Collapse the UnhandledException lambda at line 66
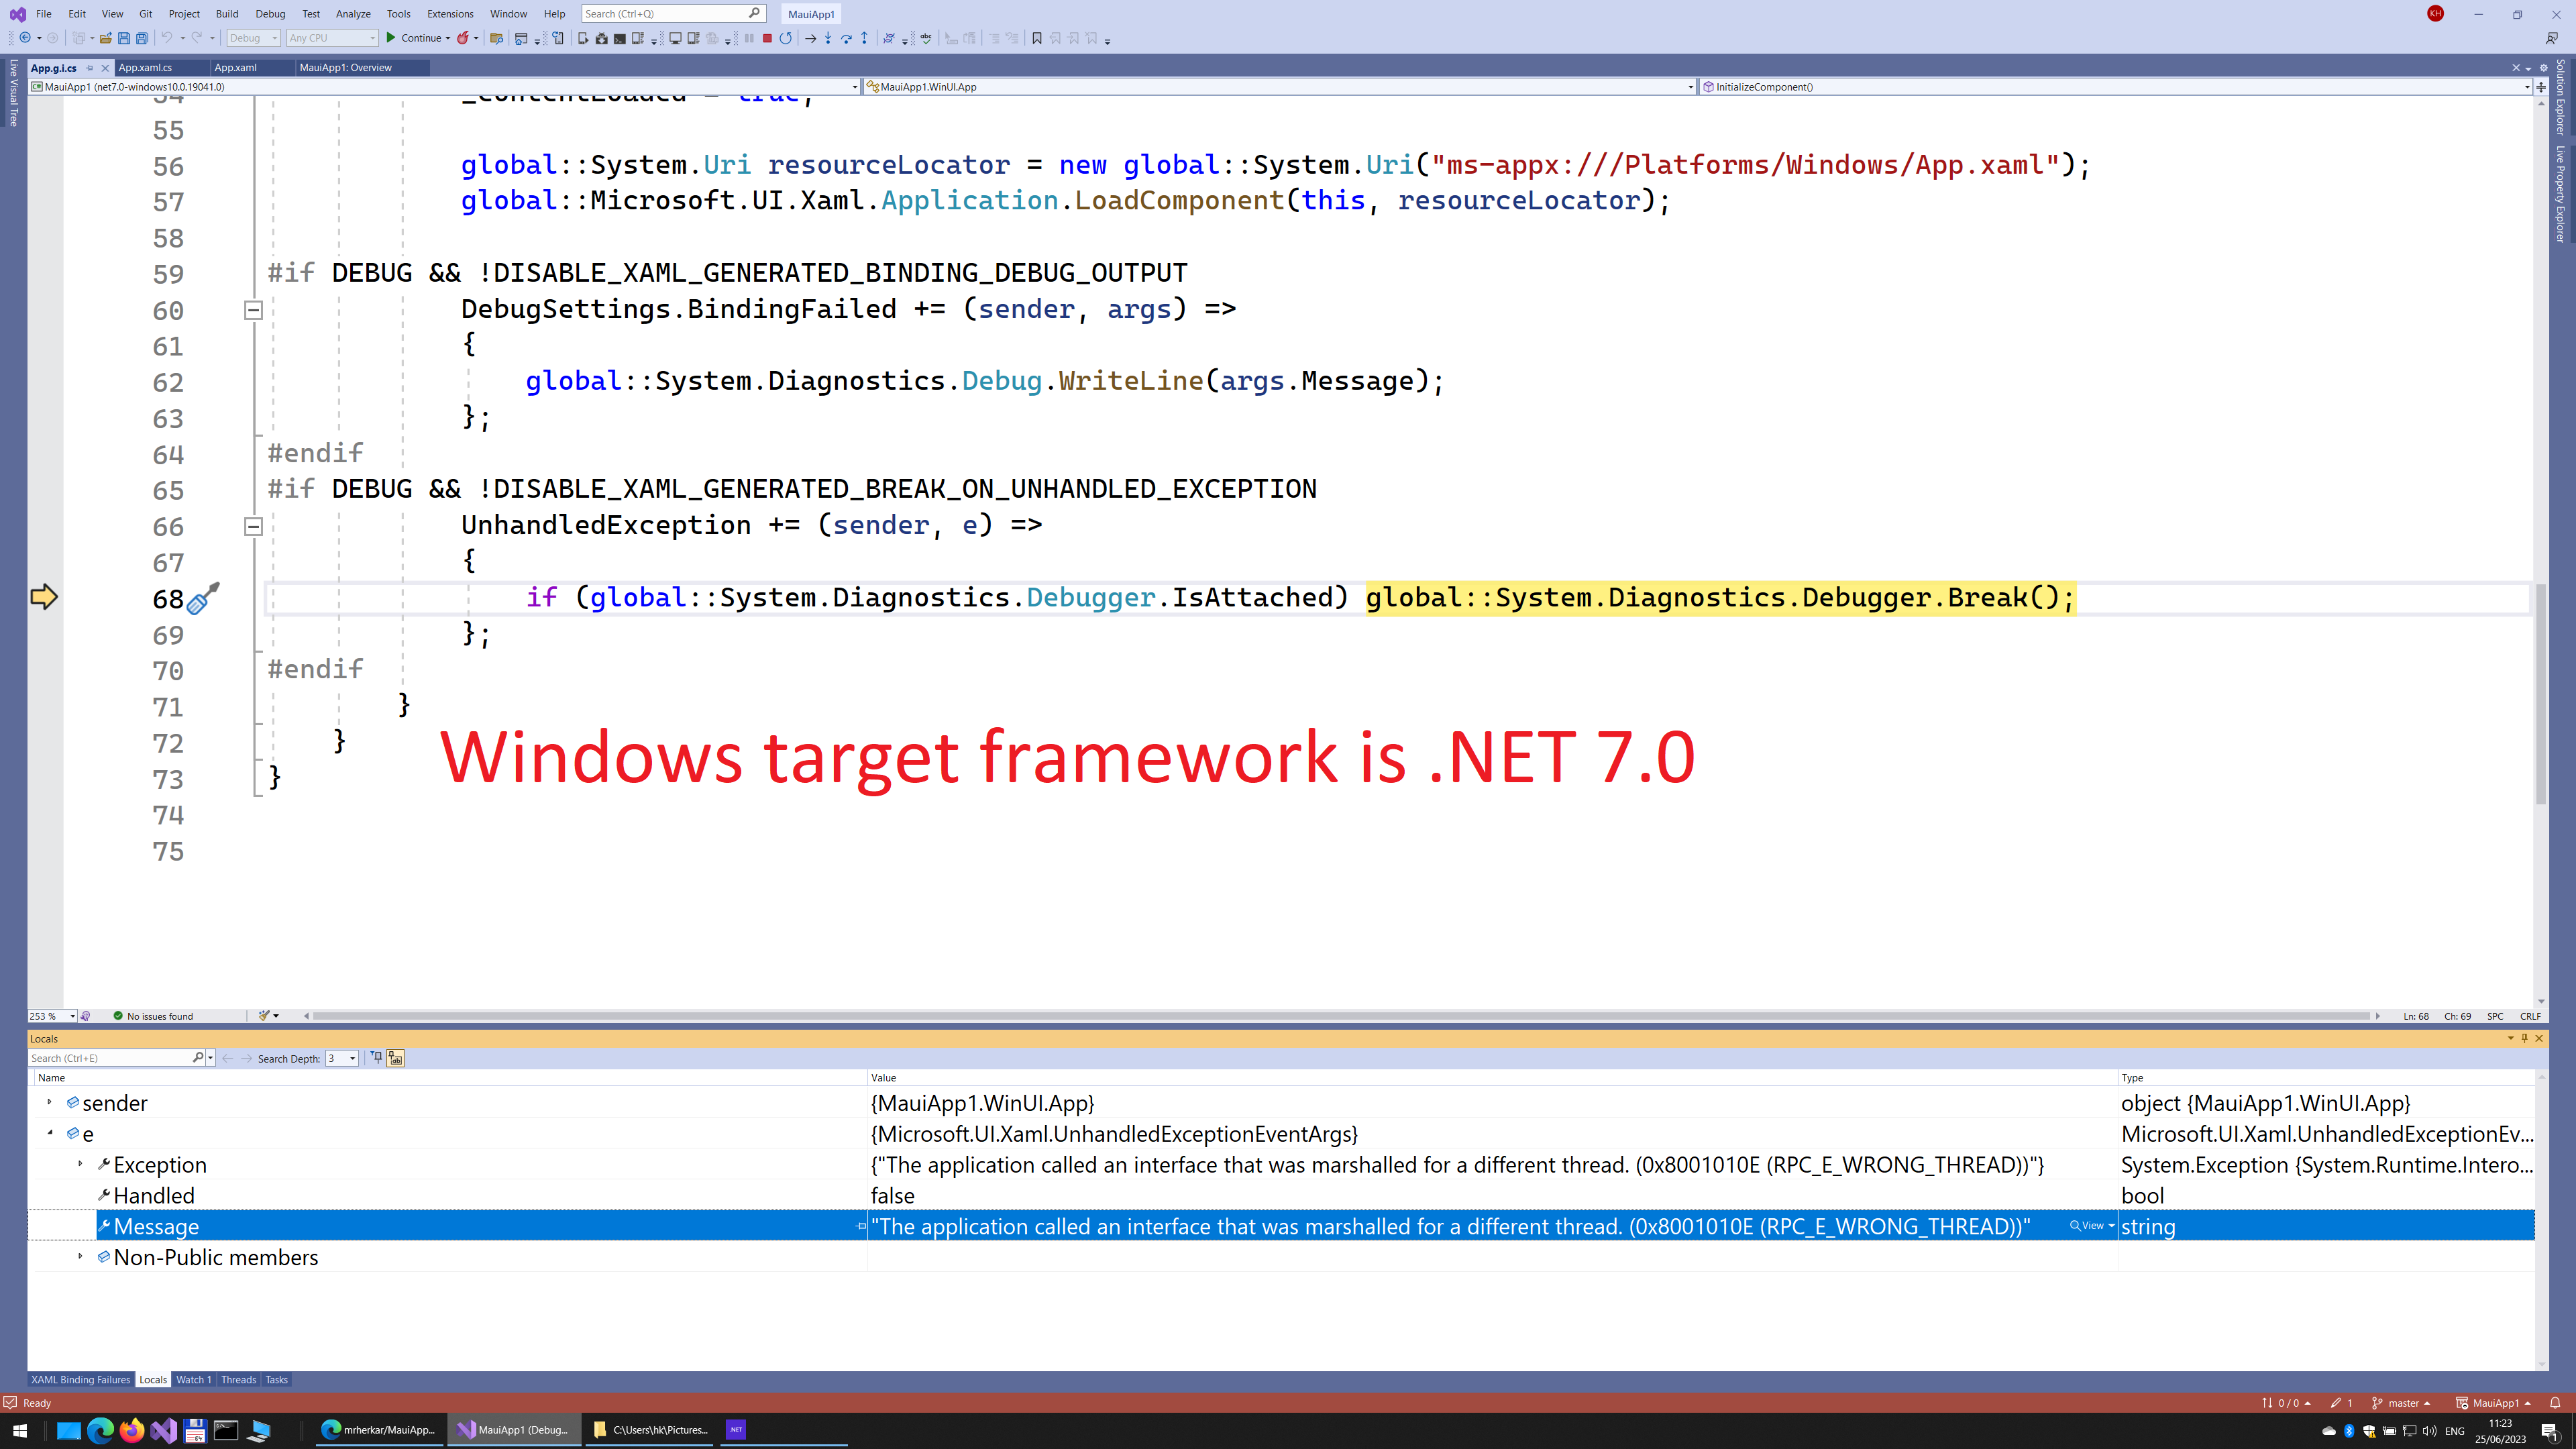The image size is (2576, 1449). 253,527
